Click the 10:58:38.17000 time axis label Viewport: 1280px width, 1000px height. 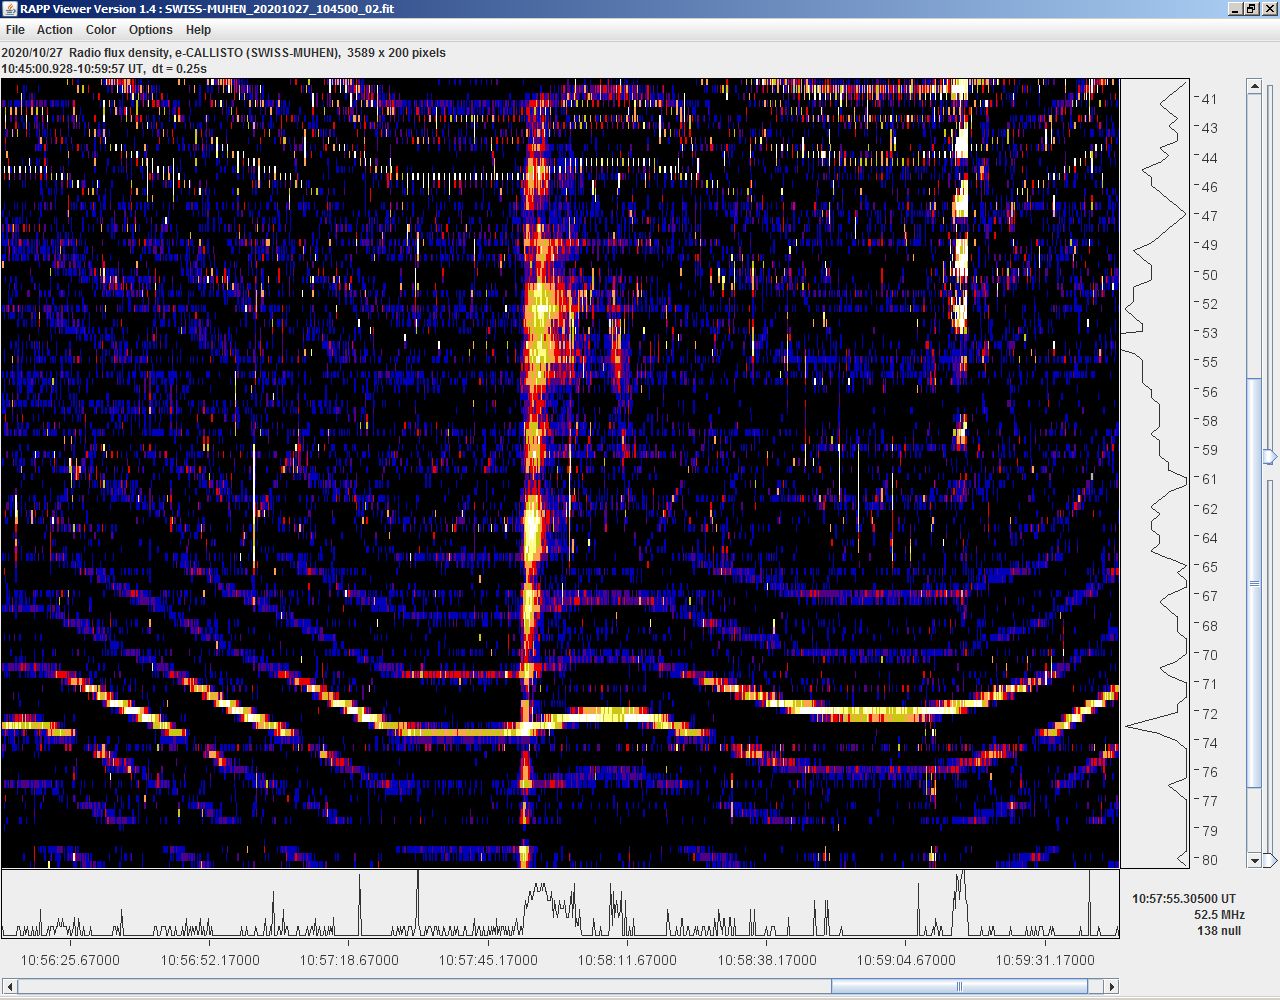767,960
